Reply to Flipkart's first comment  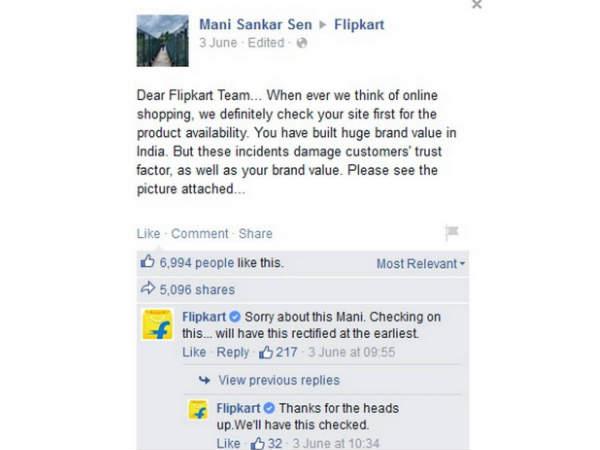tap(233, 353)
